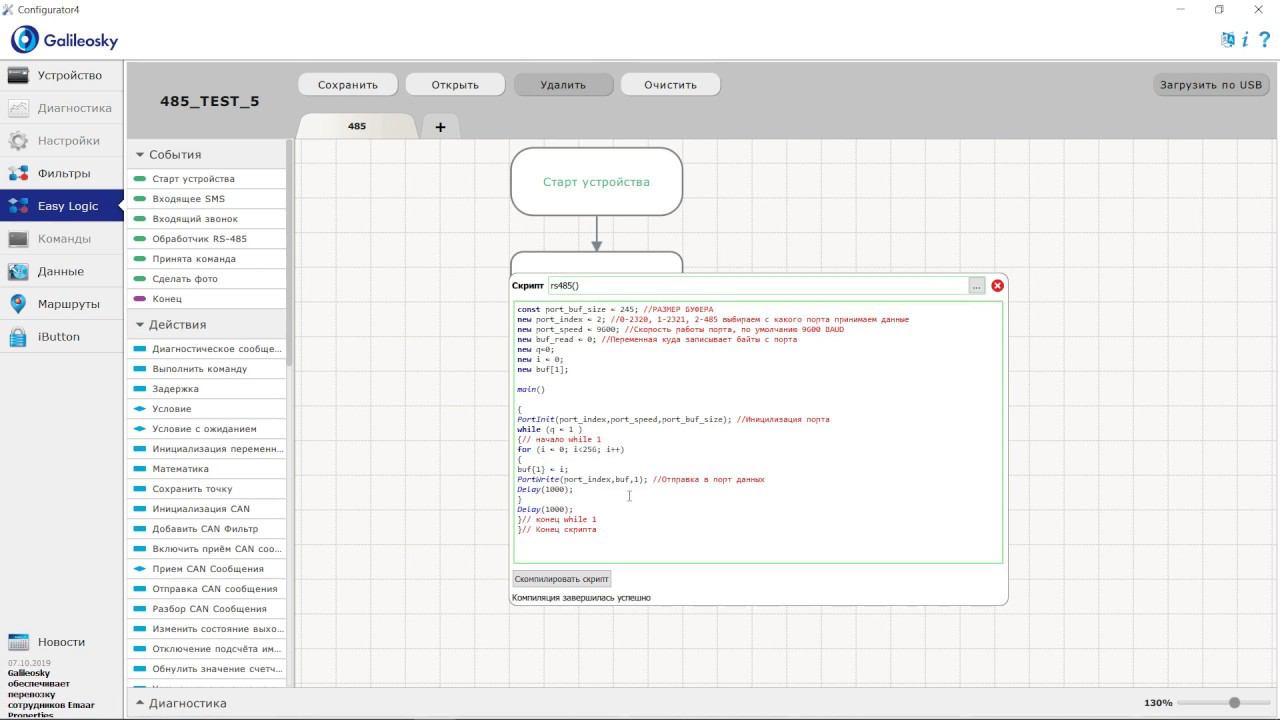The image size is (1280, 720).
Task: Click the Очистить button
Action: coord(670,85)
